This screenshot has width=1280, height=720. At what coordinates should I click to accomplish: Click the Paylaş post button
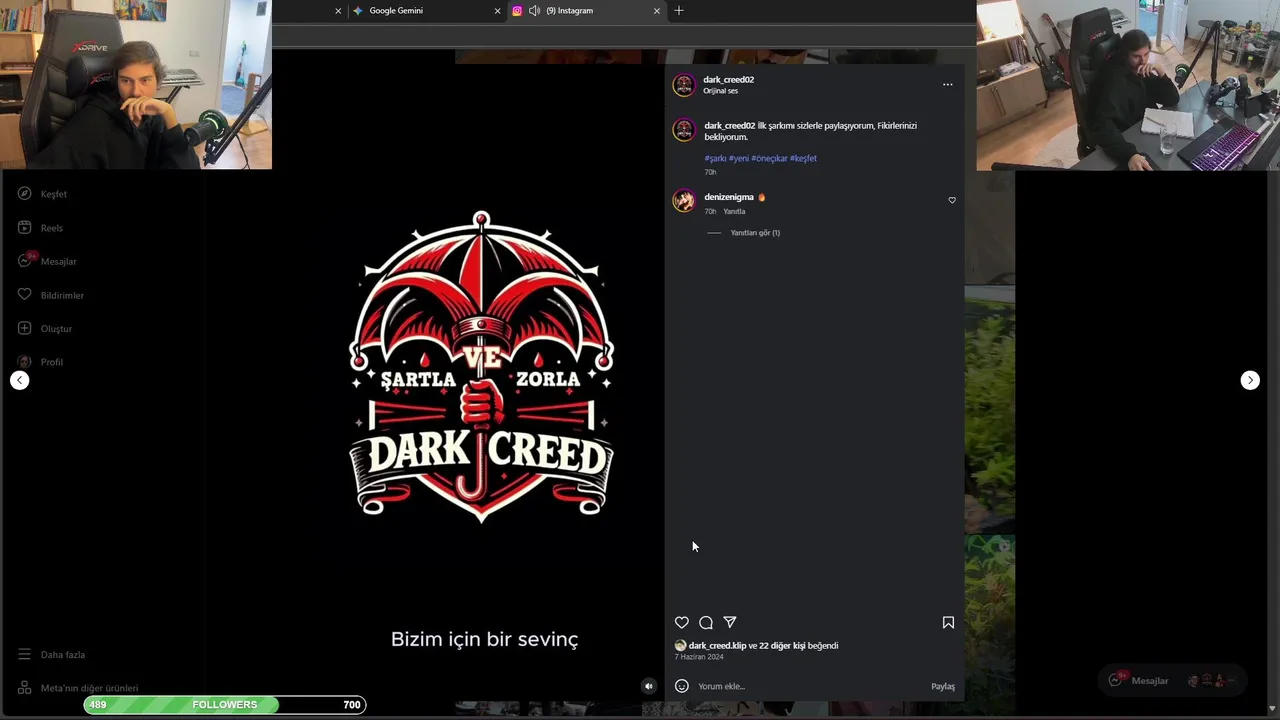pos(943,686)
